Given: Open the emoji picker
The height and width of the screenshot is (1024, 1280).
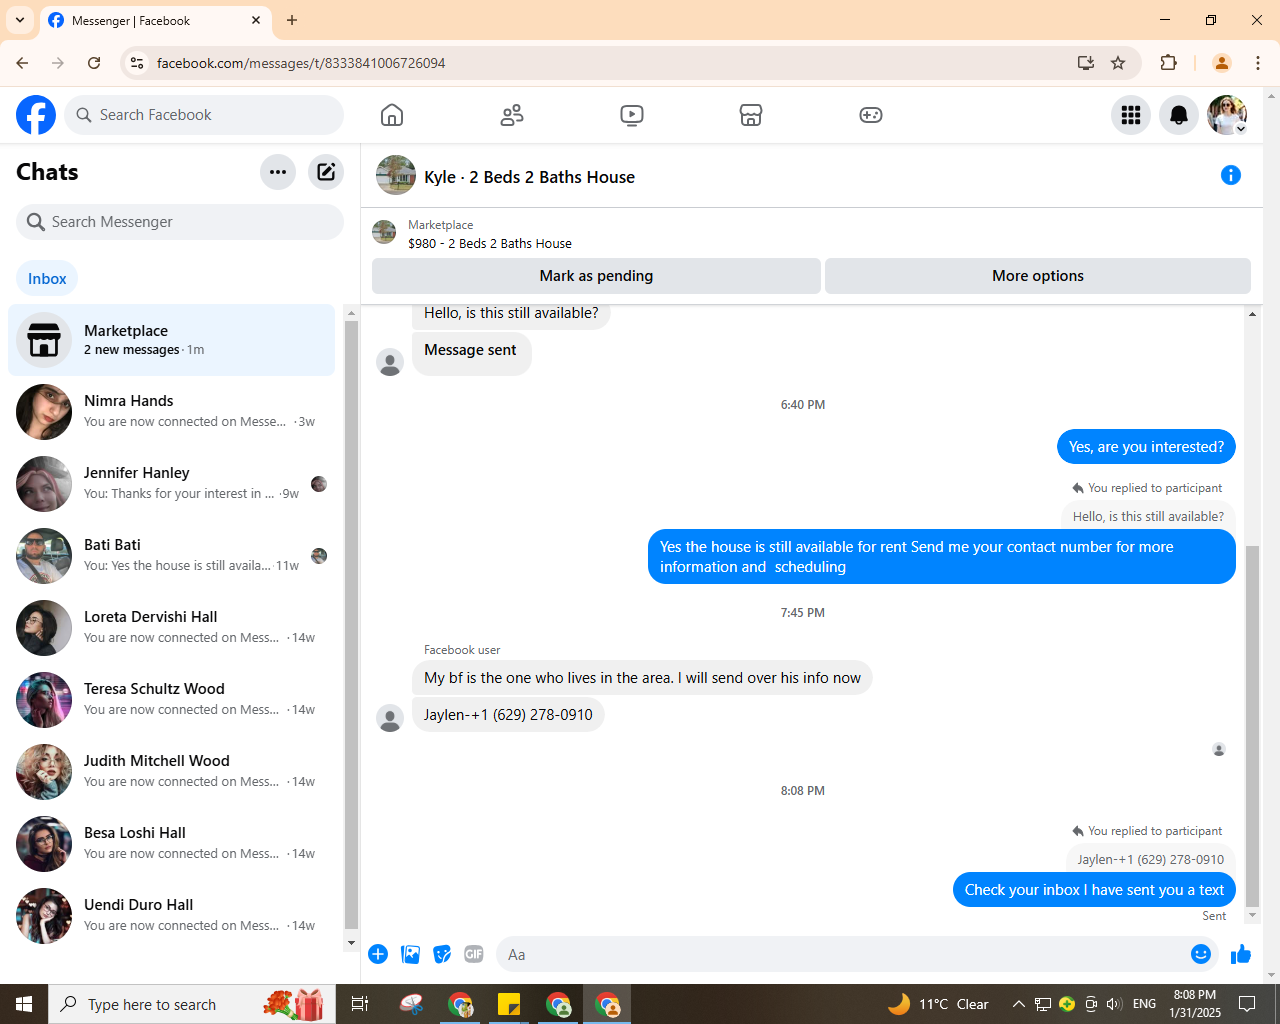Looking at the screenshot, I should pyautogui.click(x=1201, y=954).
